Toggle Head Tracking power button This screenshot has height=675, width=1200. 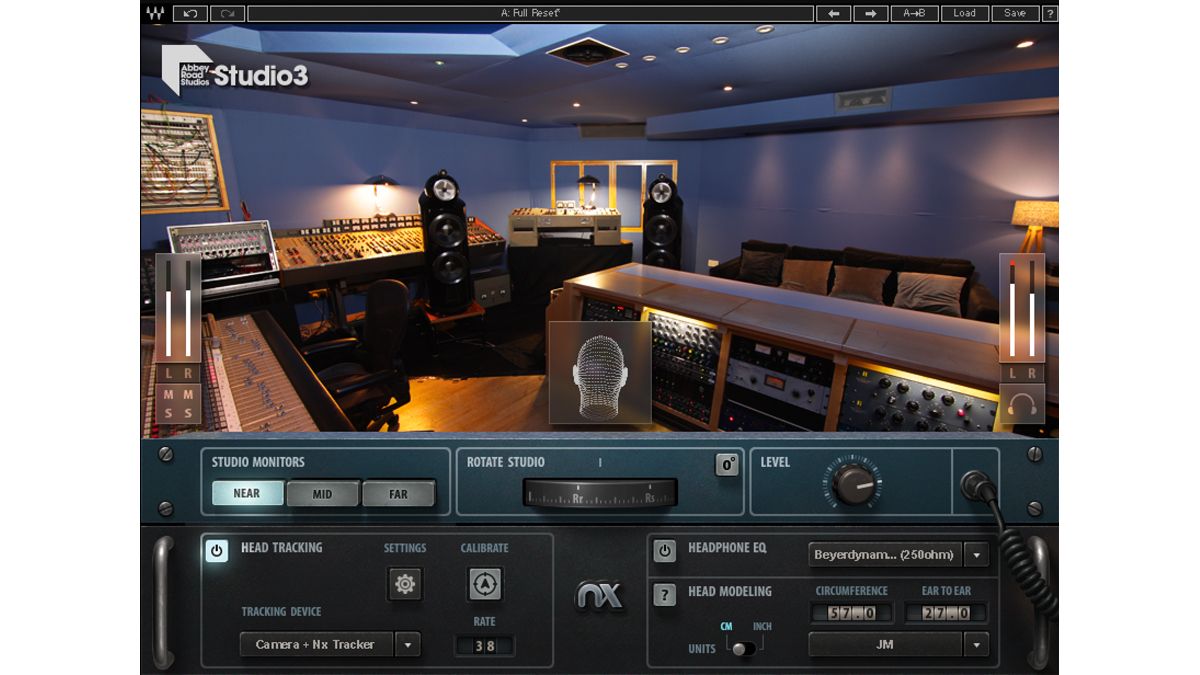pos(217,550)
